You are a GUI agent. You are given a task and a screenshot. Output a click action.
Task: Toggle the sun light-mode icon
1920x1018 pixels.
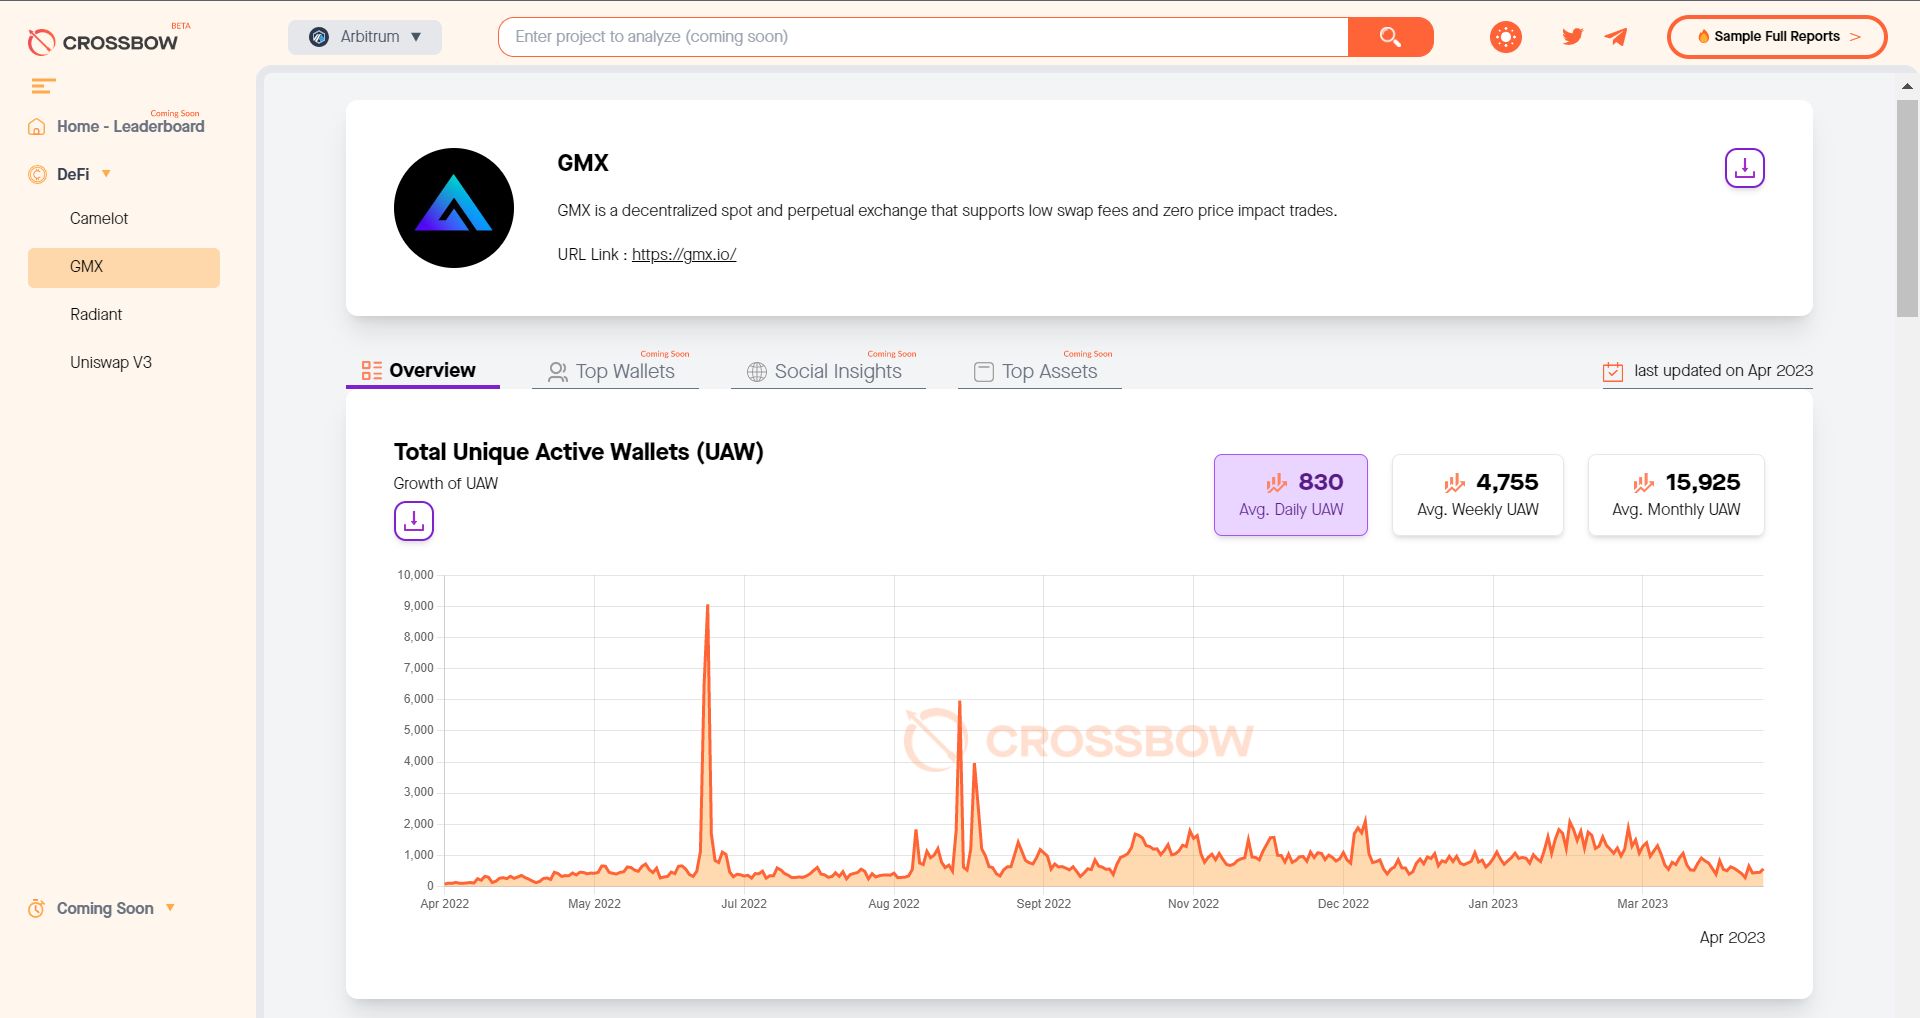point(1505,37)
